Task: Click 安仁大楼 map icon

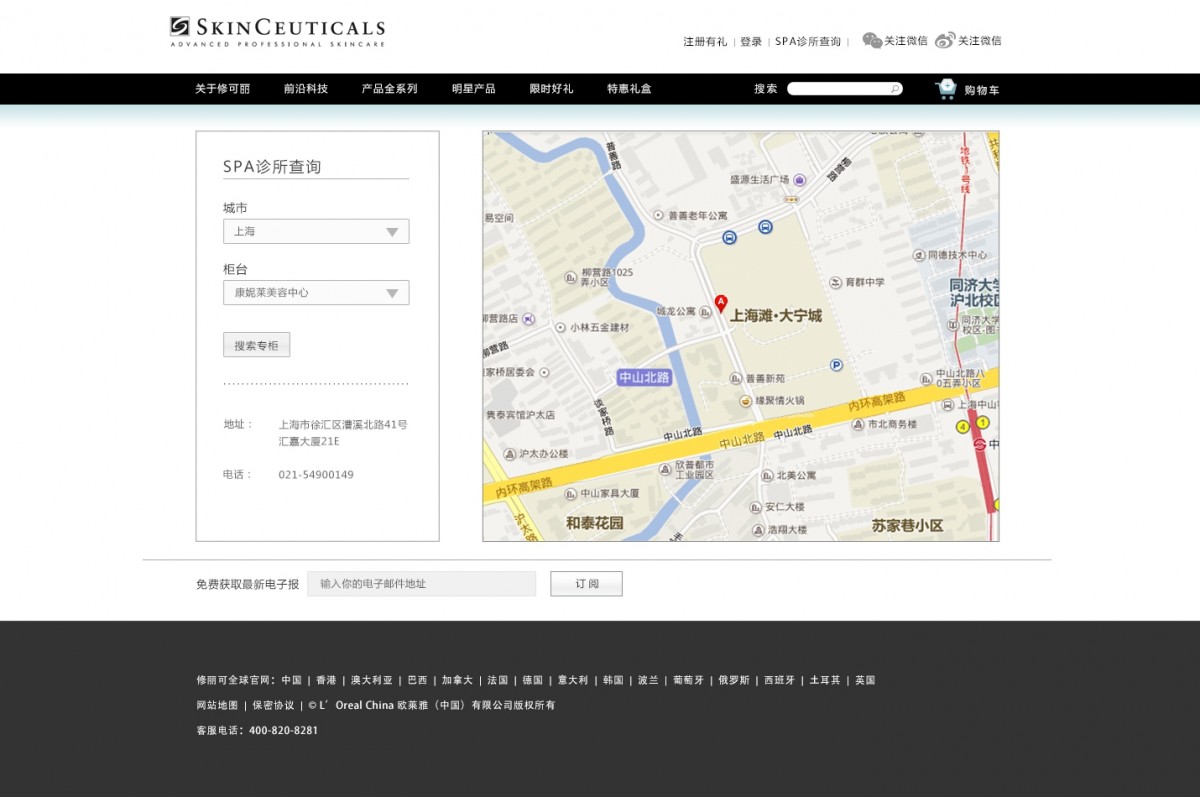Action: 756,507
